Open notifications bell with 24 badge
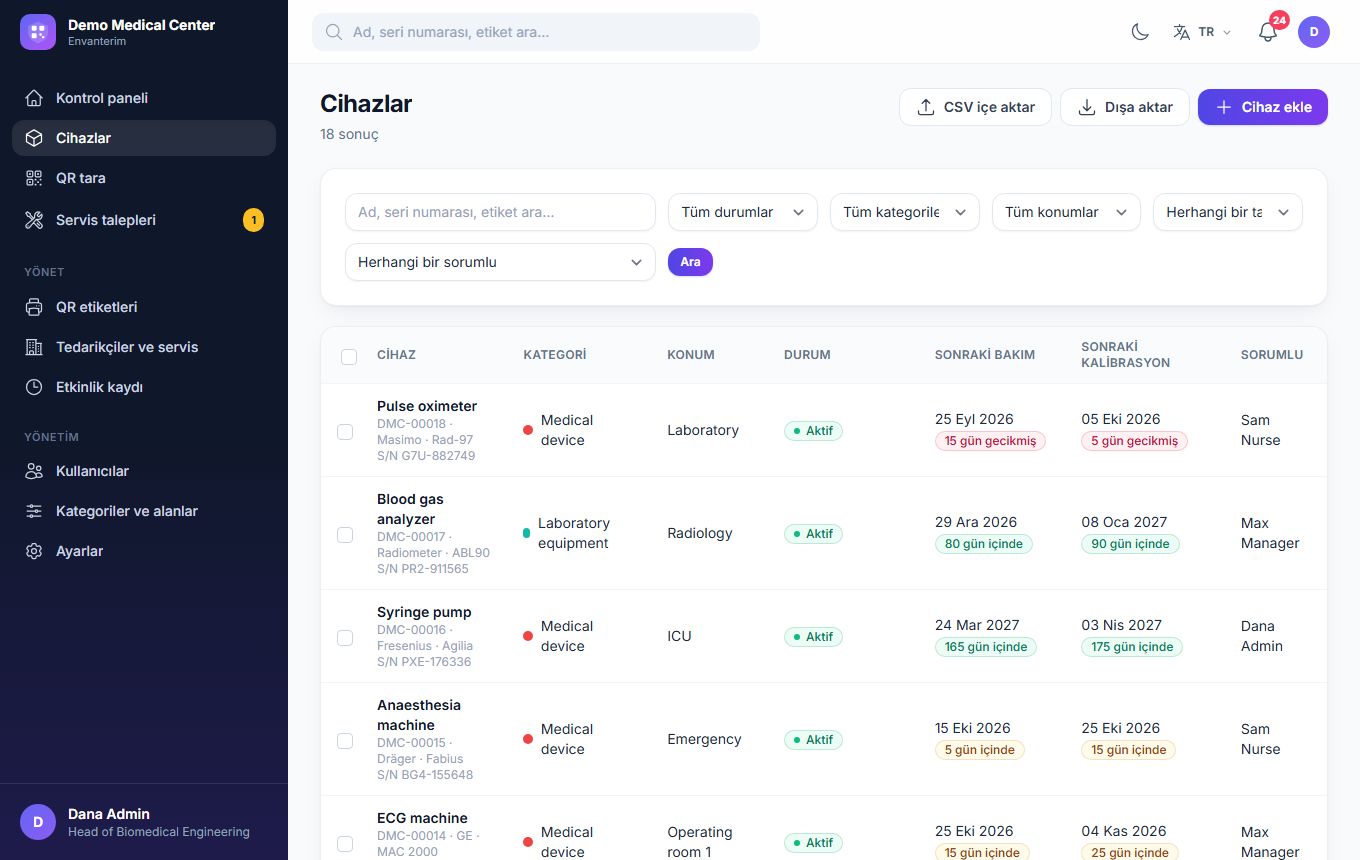This screenshot has width=1360, height=860. click(1268, 32)
